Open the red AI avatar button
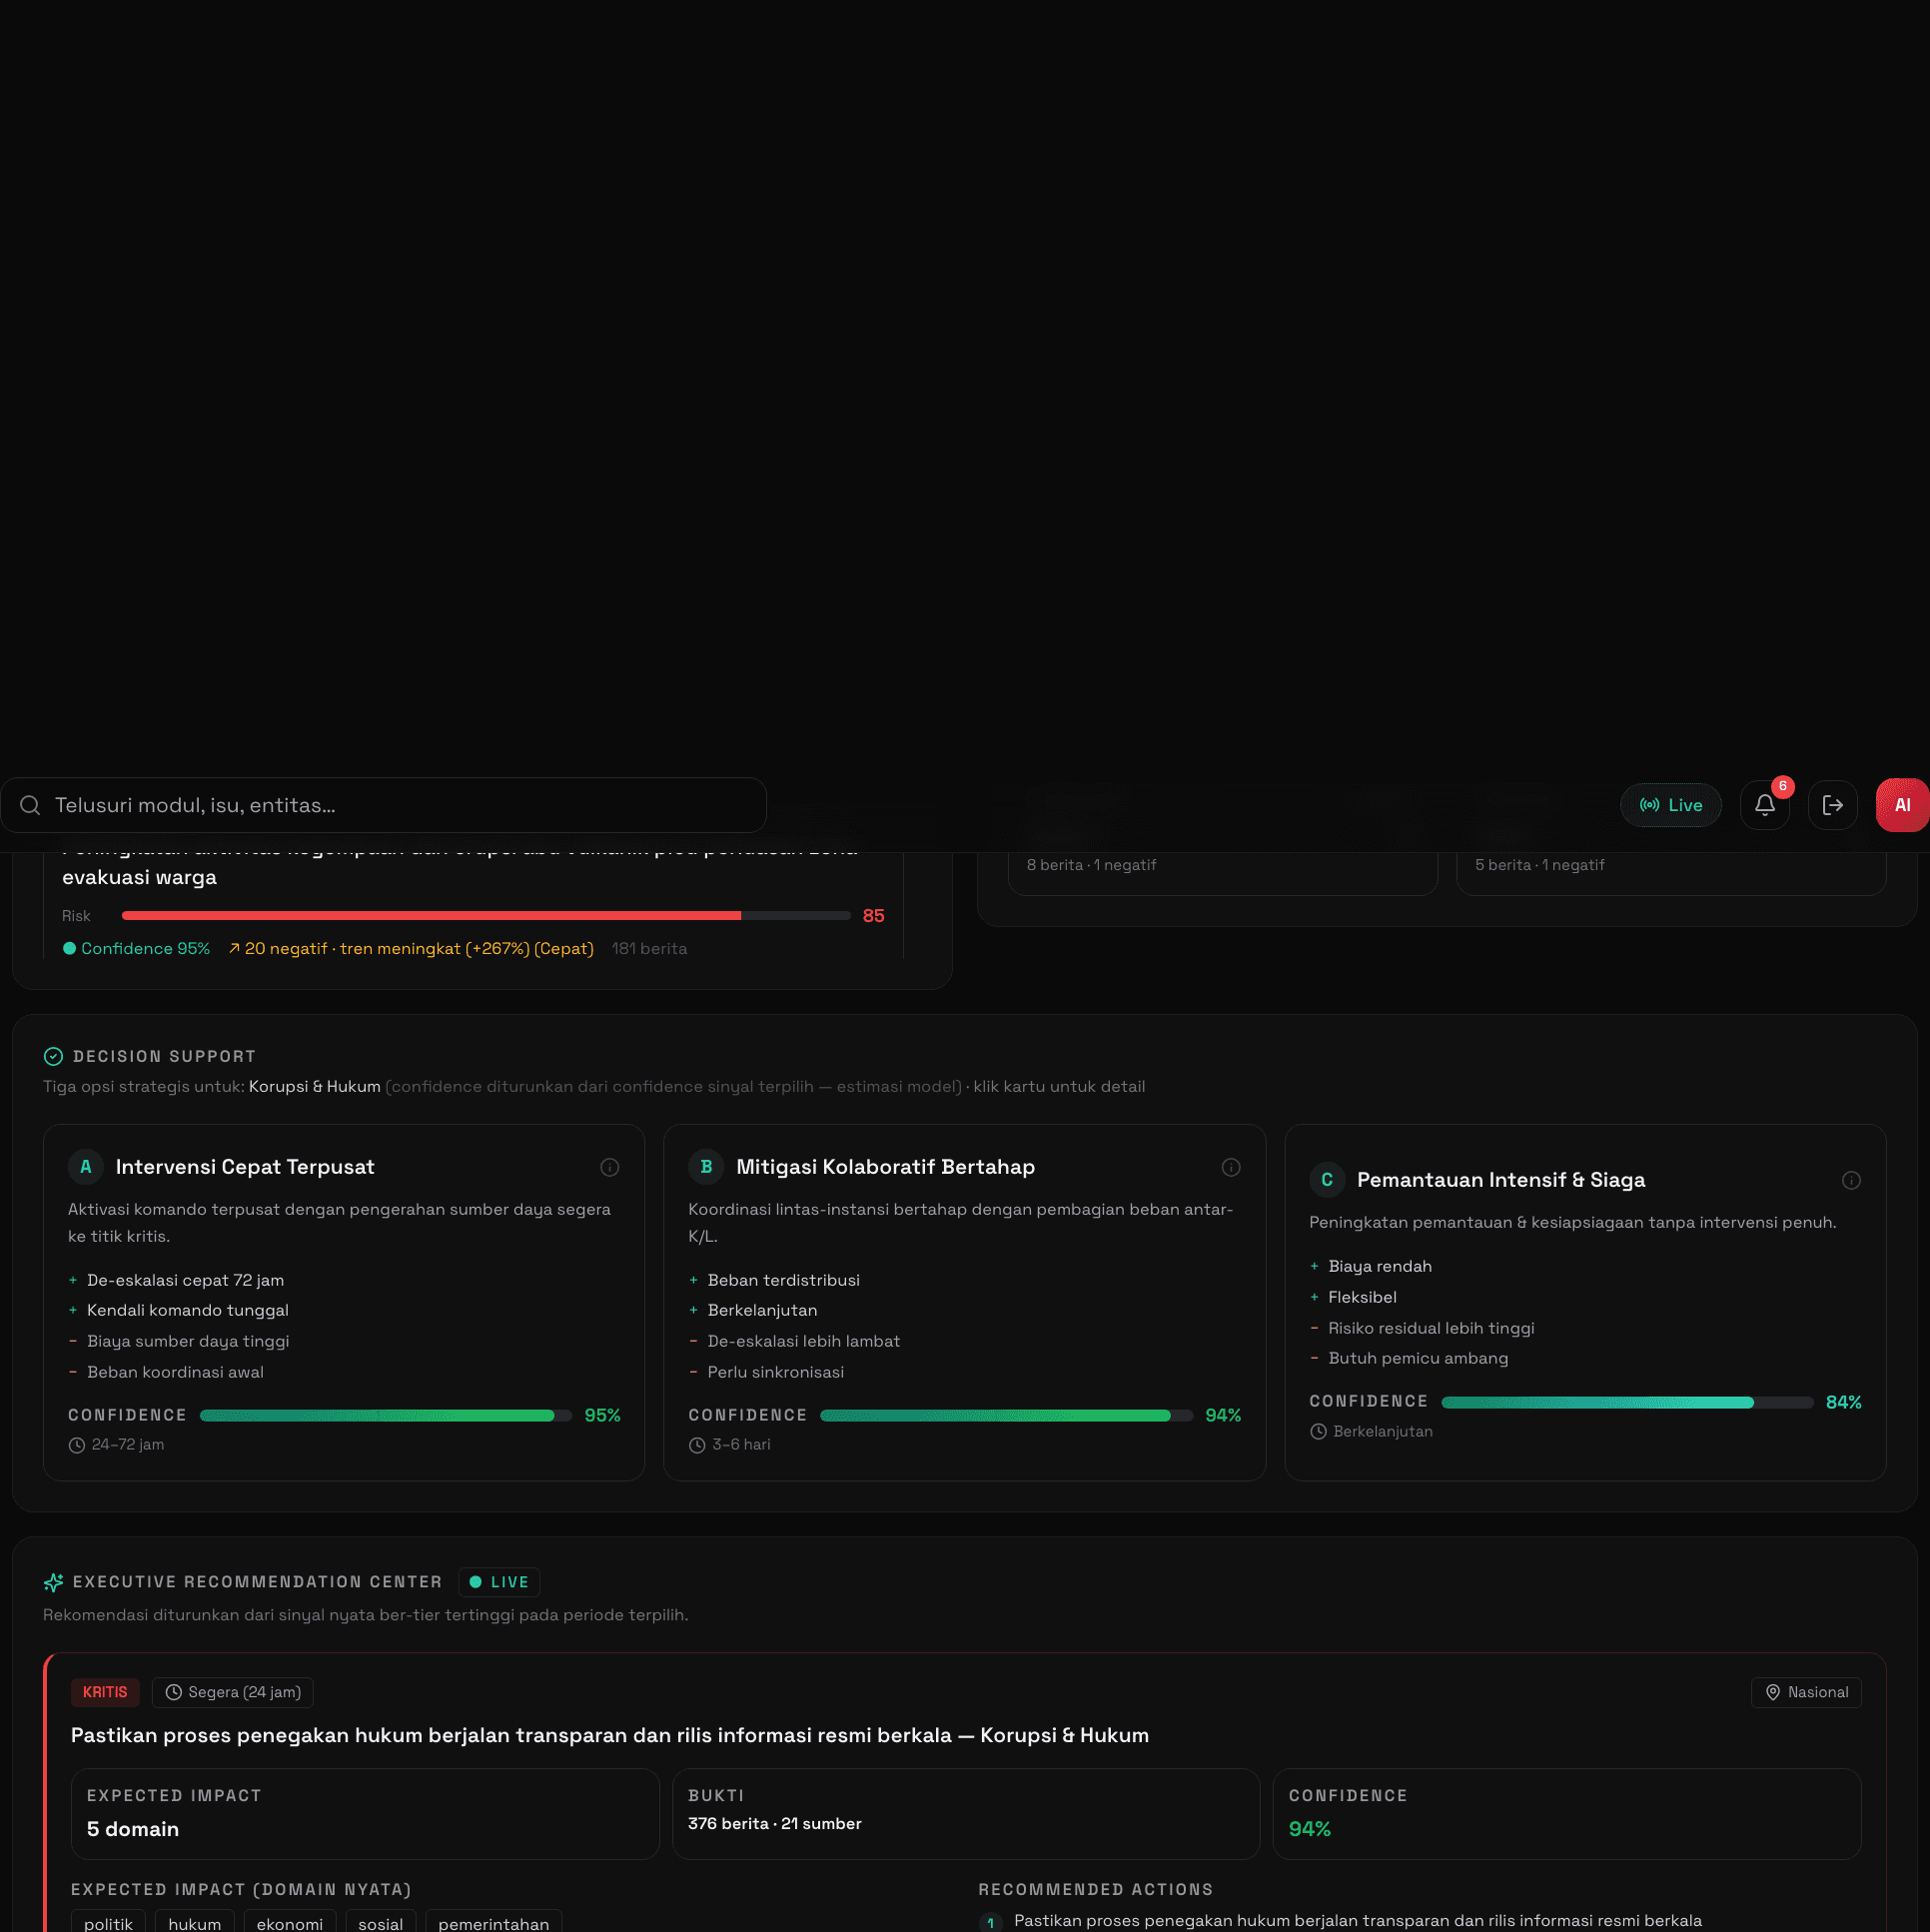Screen dimensions: 1930x1932 point(1902,805)
